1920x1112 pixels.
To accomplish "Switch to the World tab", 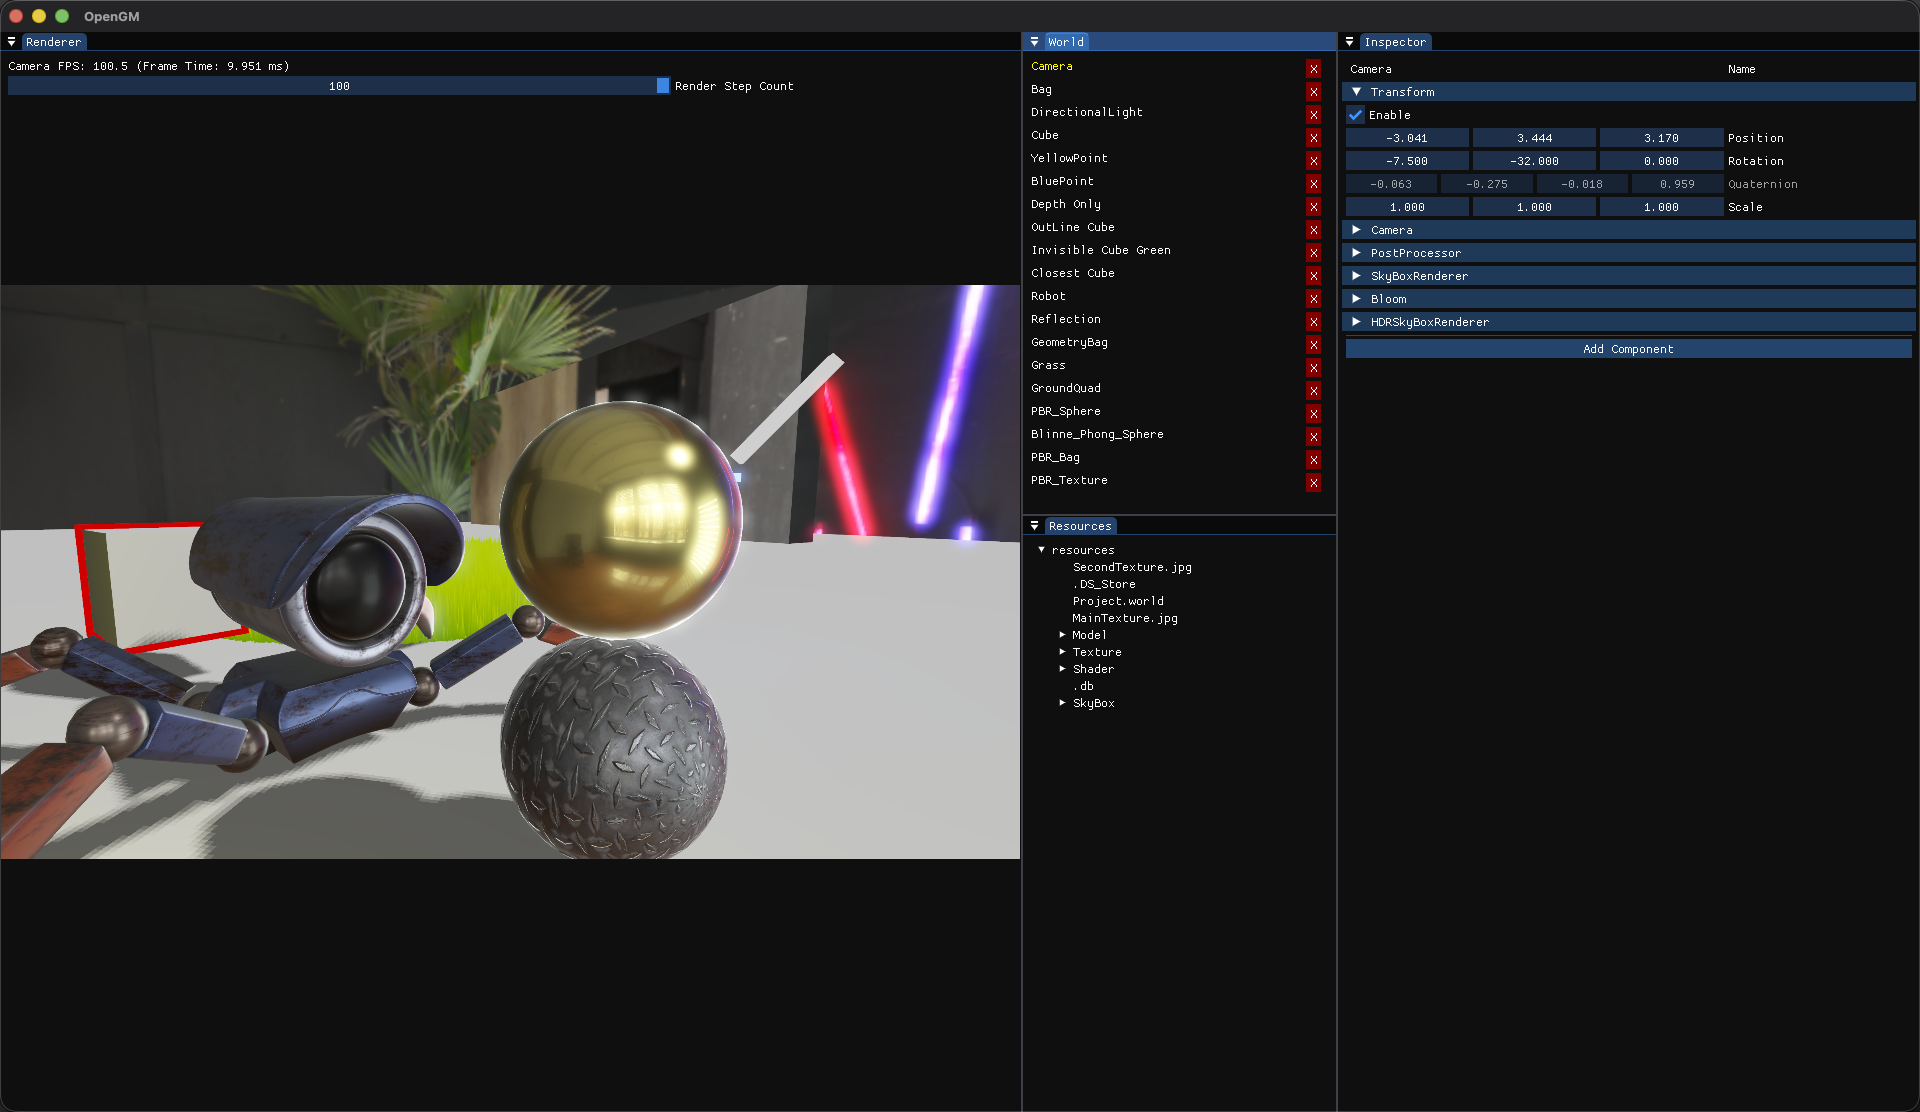I will (x=1065, y=42).
